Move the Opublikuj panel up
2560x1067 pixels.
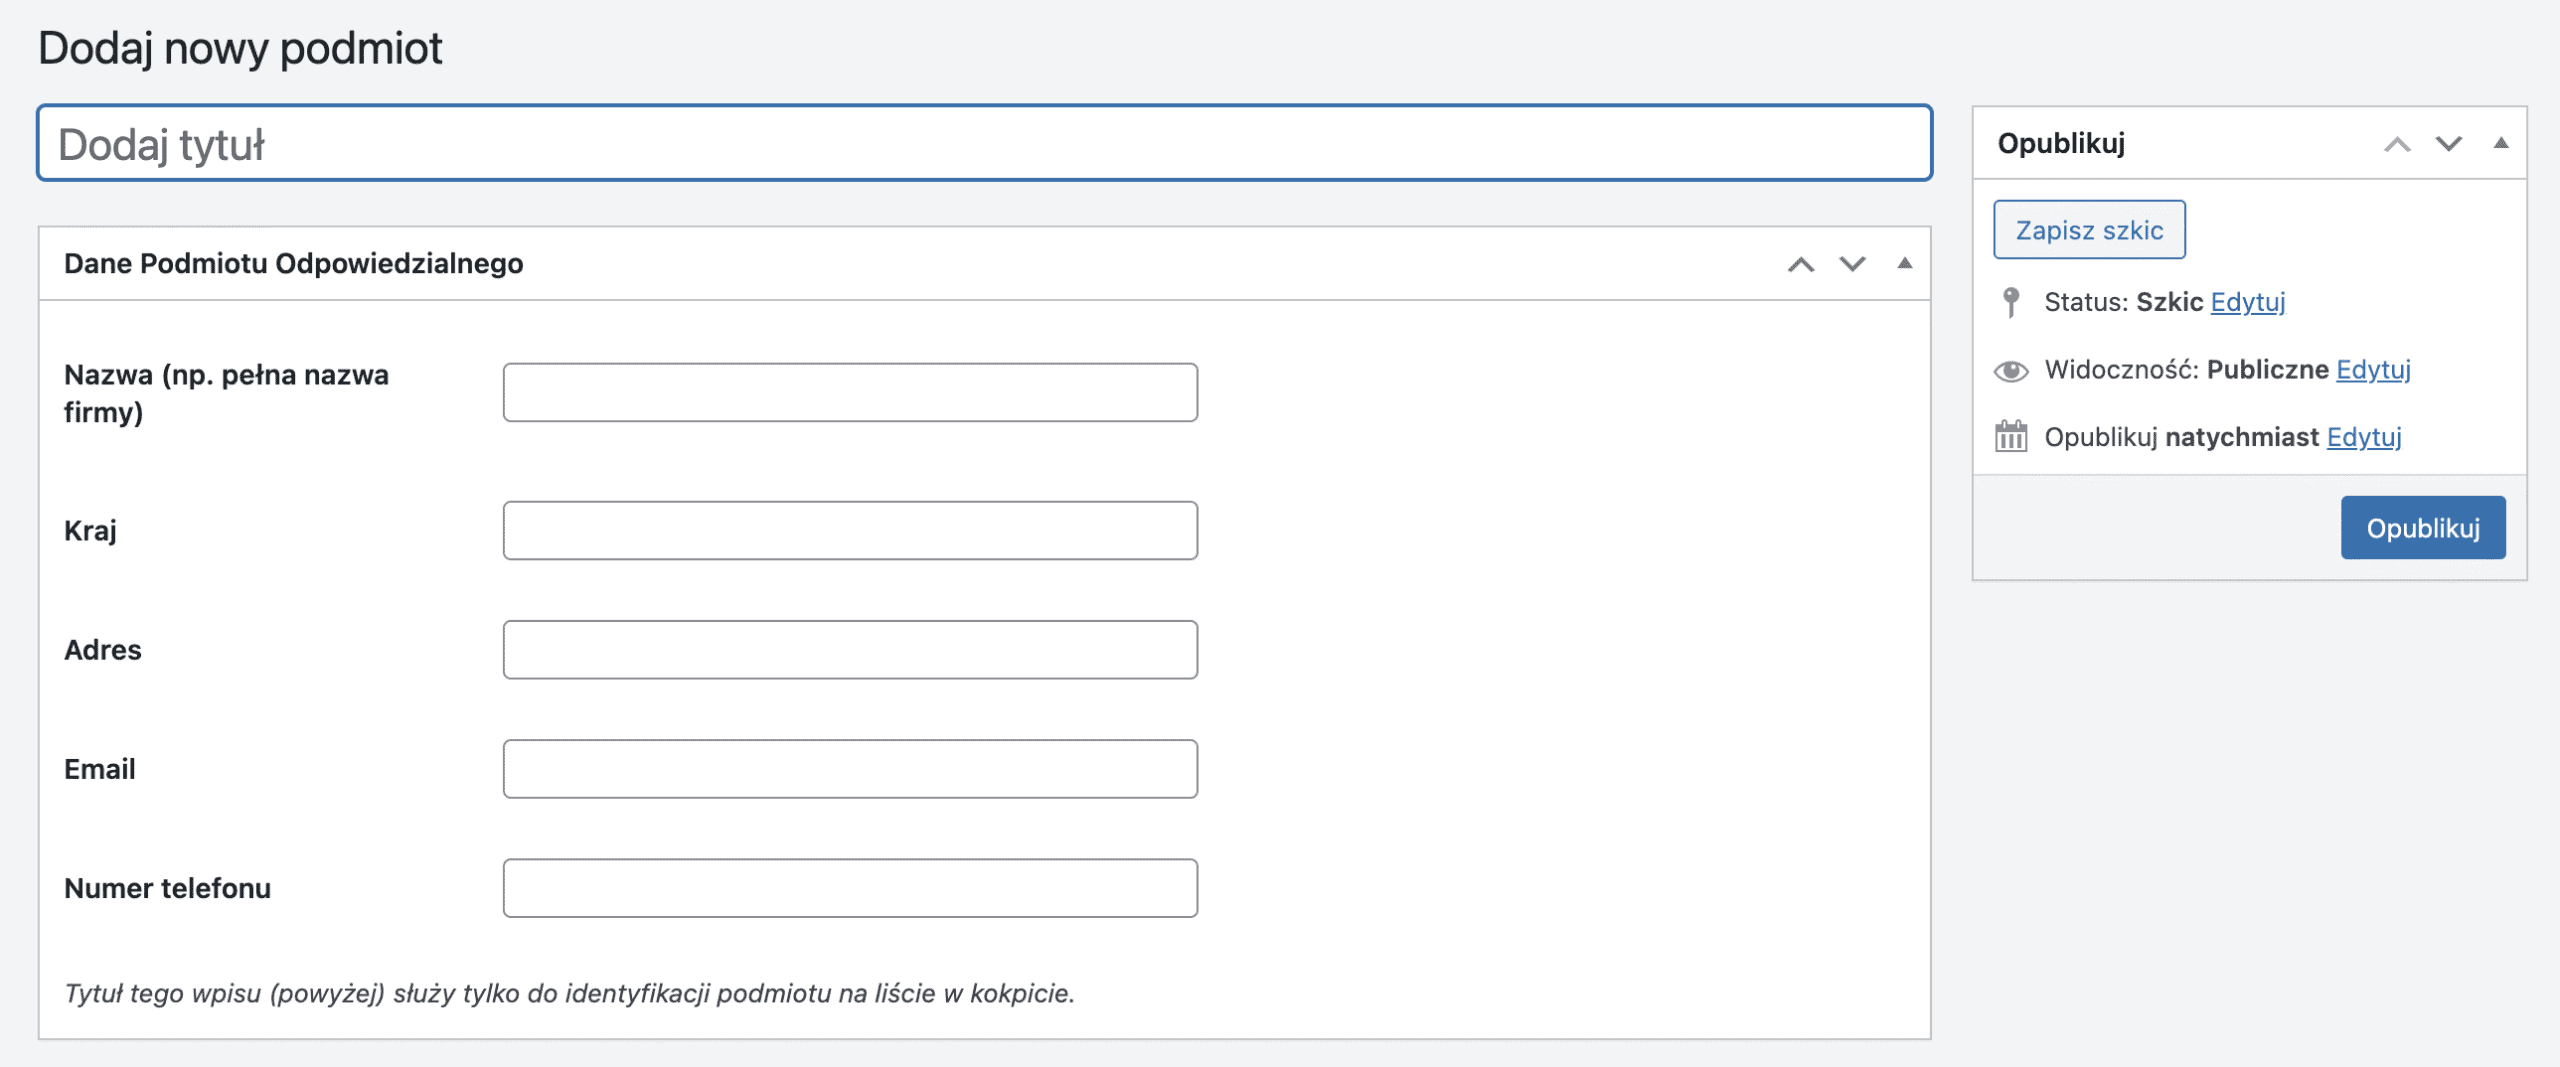(2396, 144)
